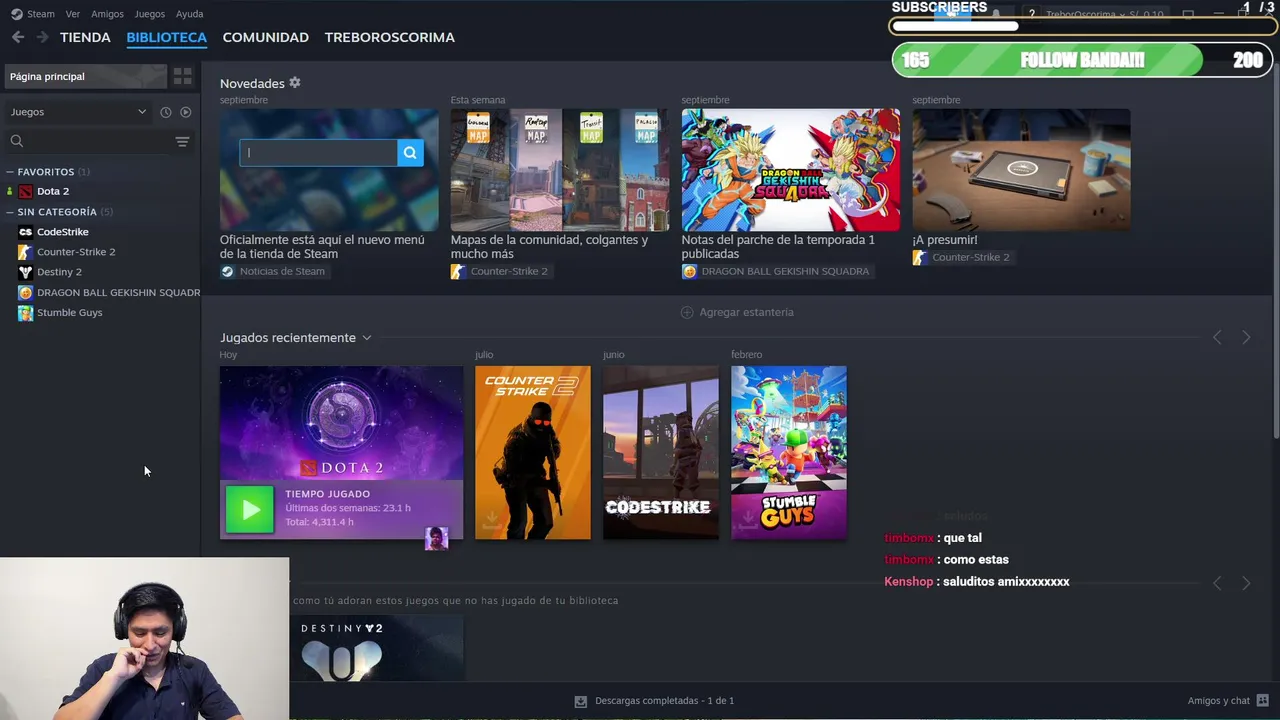Show the next items in the lower shelf
The image size is (1280, 720).
pyautogui.click(x=1246, y=583)
